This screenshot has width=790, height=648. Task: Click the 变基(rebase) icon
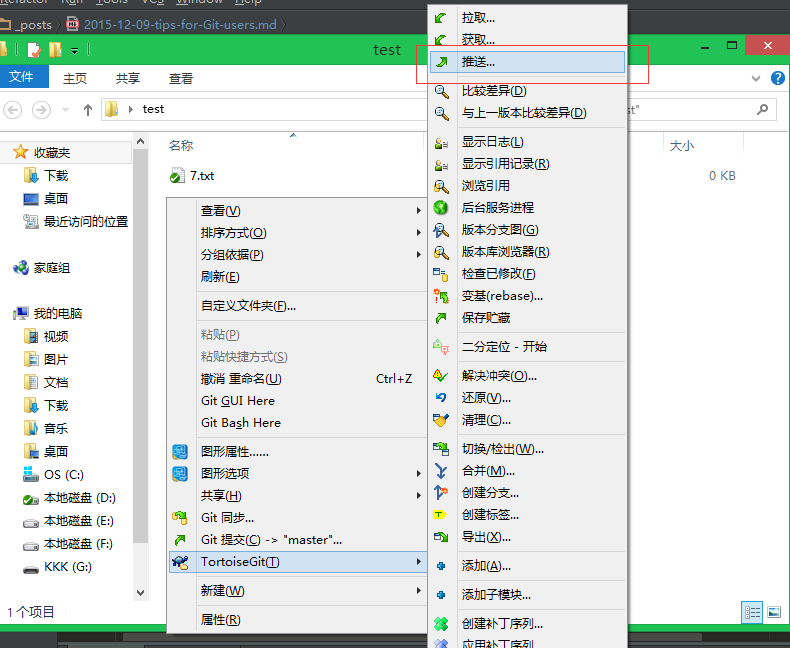point(441,296)
